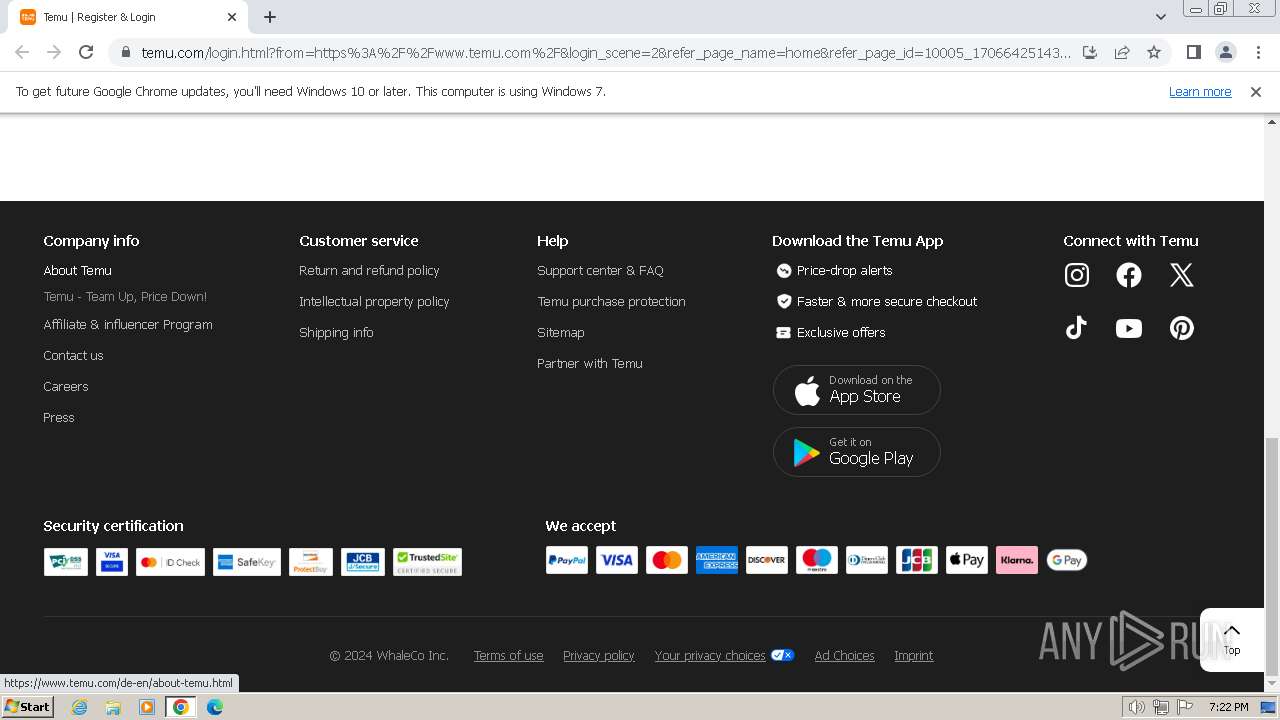Viewport: 1280px width, 720px height.
Task: Expand the tab search dropdown arrow
Action: click(x=1161, y=17)
